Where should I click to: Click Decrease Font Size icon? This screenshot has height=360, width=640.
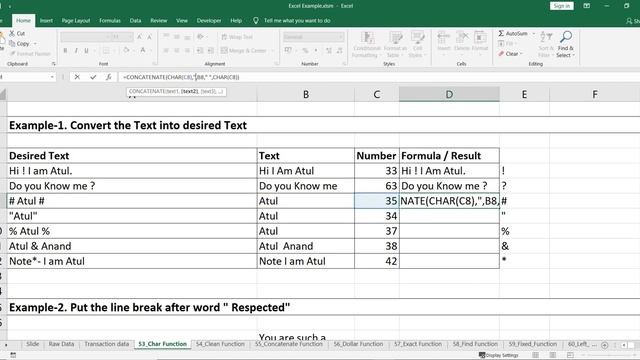tap(149, 37)
